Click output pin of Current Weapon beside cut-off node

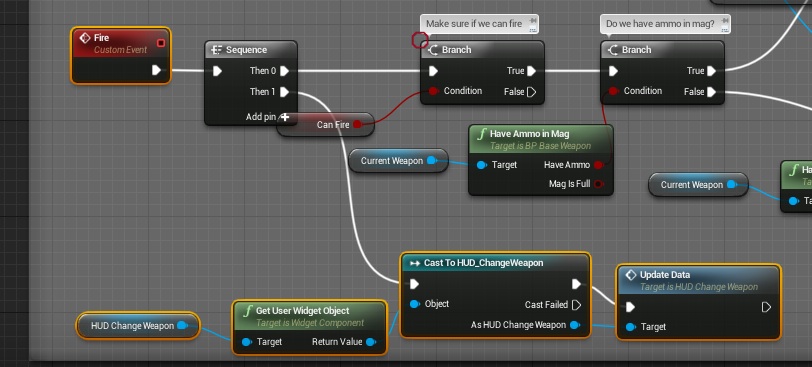click(x=731, y=184)
